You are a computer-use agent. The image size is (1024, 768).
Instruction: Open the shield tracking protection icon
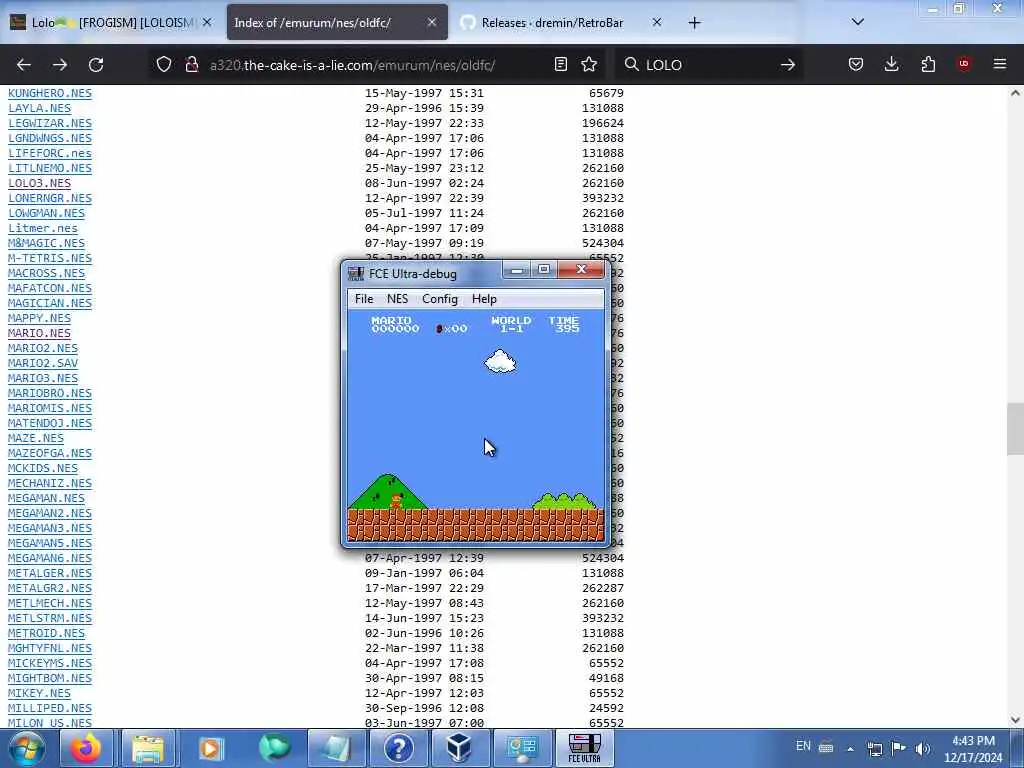pos(164,65)
